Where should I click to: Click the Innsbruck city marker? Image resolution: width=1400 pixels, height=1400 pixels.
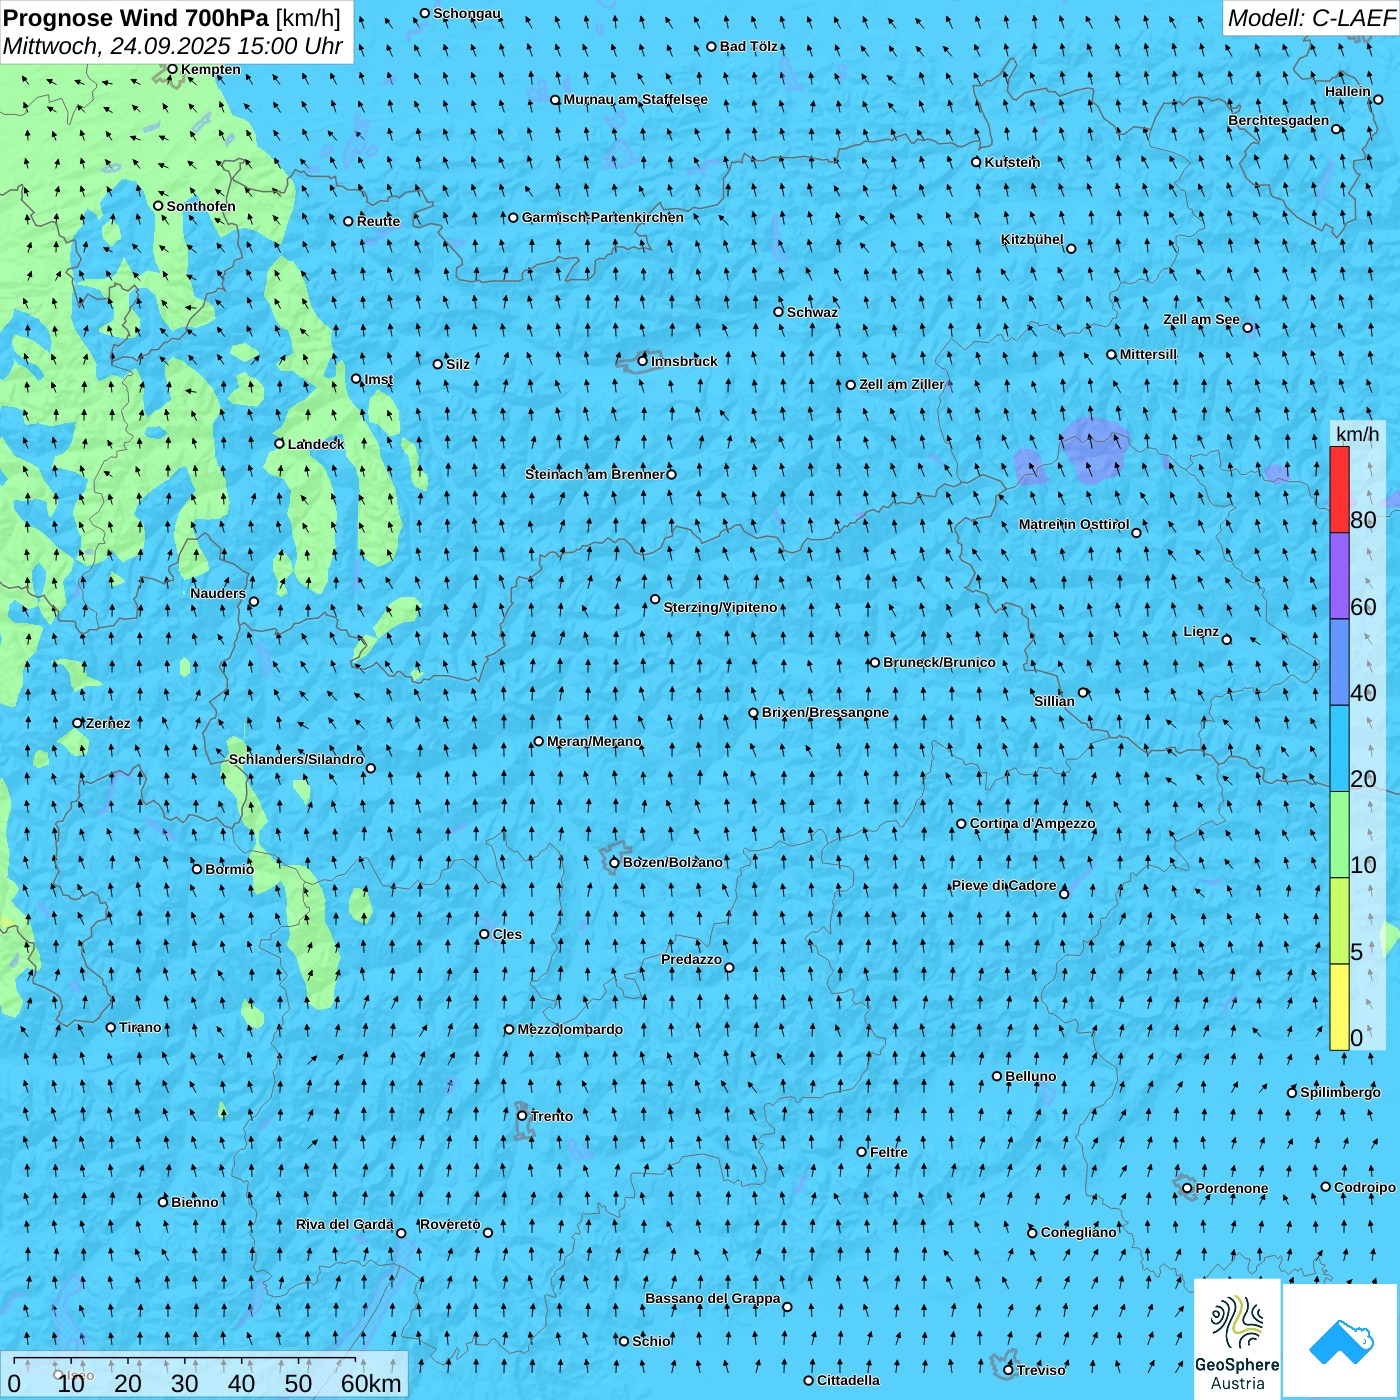643,361
